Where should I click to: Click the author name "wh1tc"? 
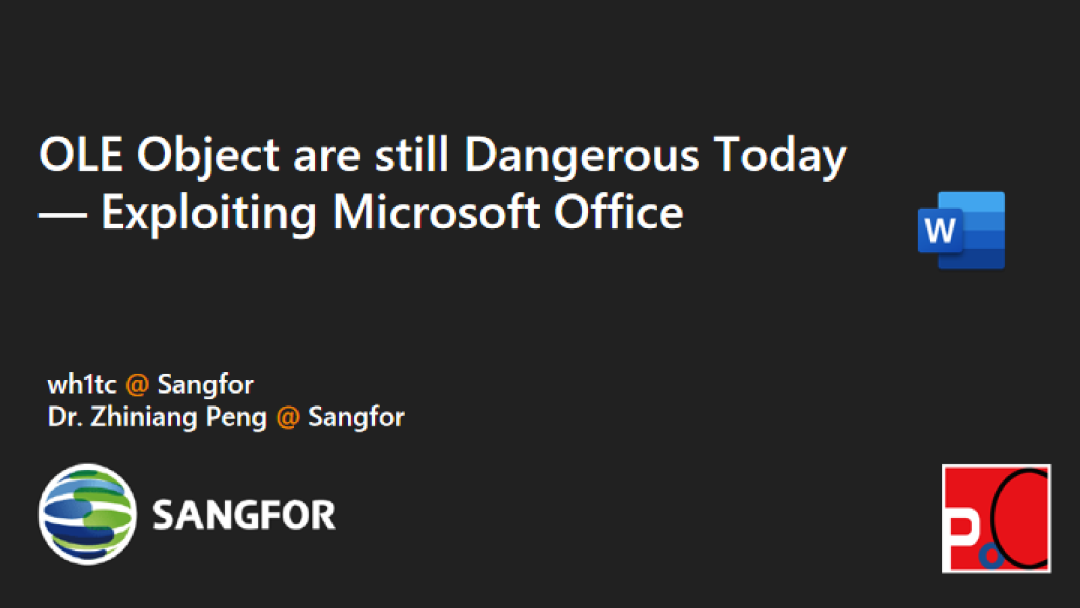point(83,385)
